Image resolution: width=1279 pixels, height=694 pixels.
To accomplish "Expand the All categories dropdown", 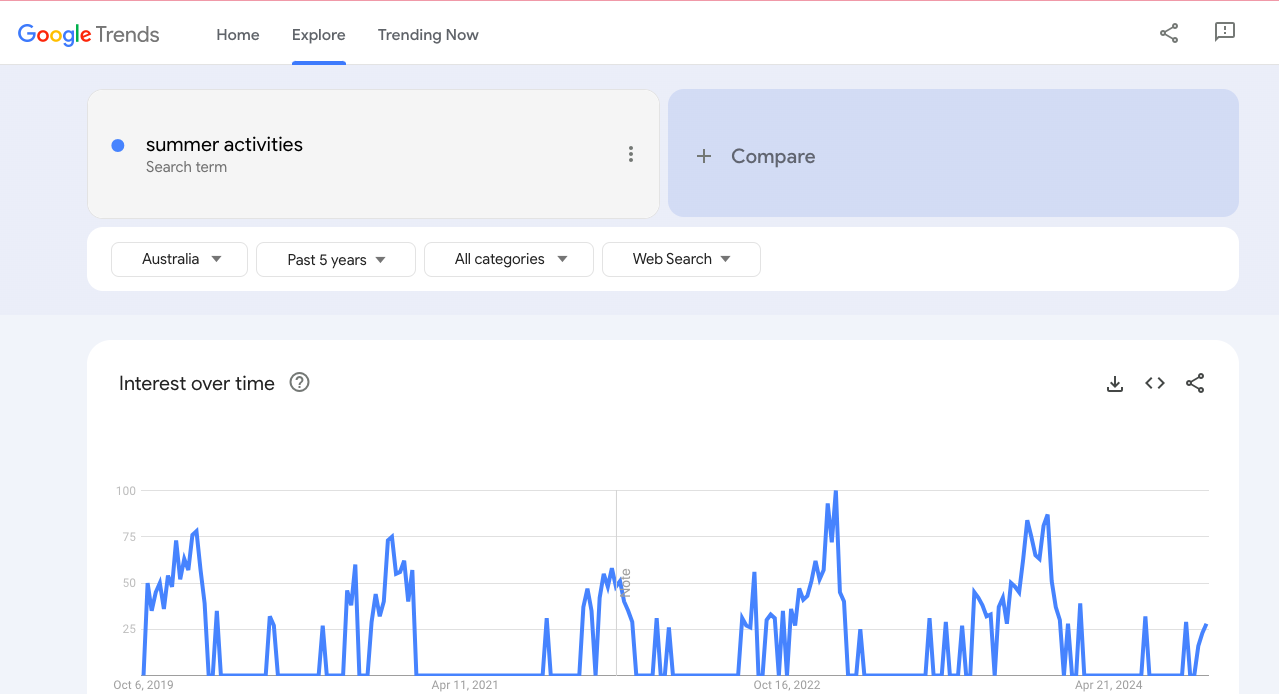I will coord(508,259).
